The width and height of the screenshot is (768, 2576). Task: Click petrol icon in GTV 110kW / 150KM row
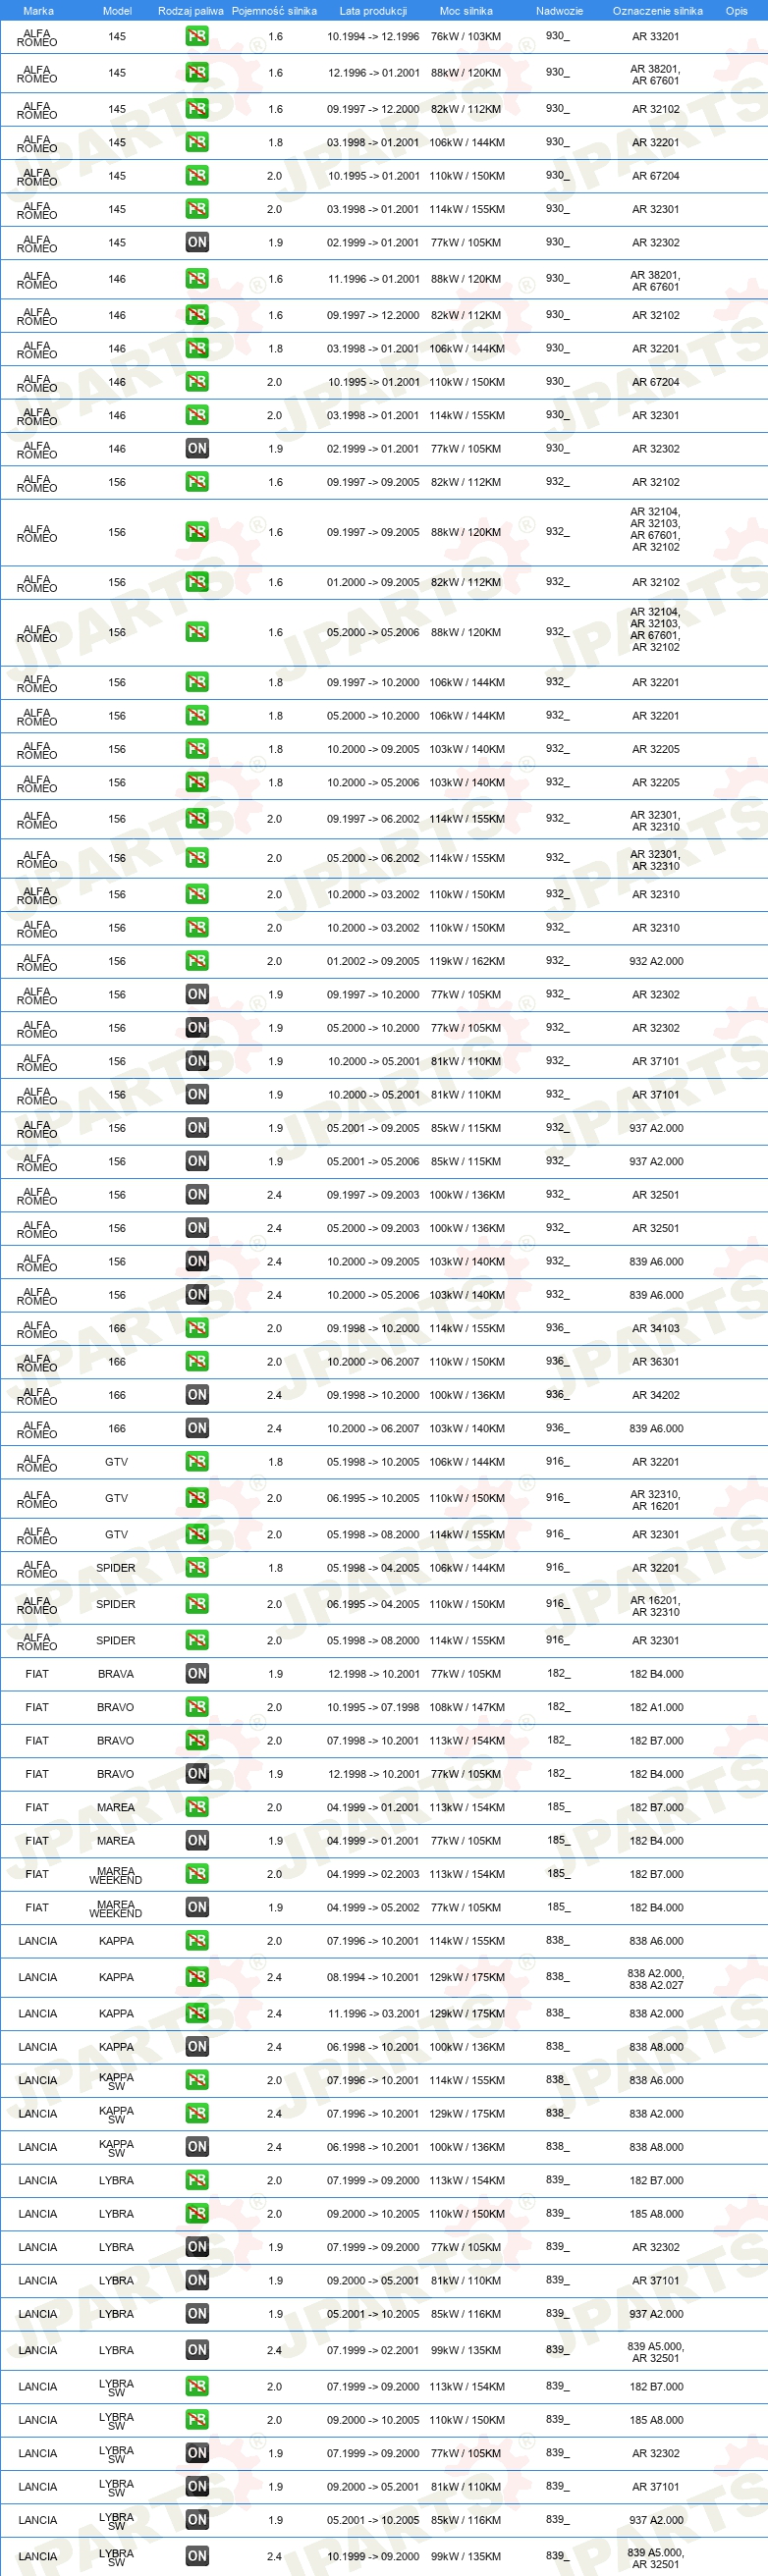coord(197,1498)
